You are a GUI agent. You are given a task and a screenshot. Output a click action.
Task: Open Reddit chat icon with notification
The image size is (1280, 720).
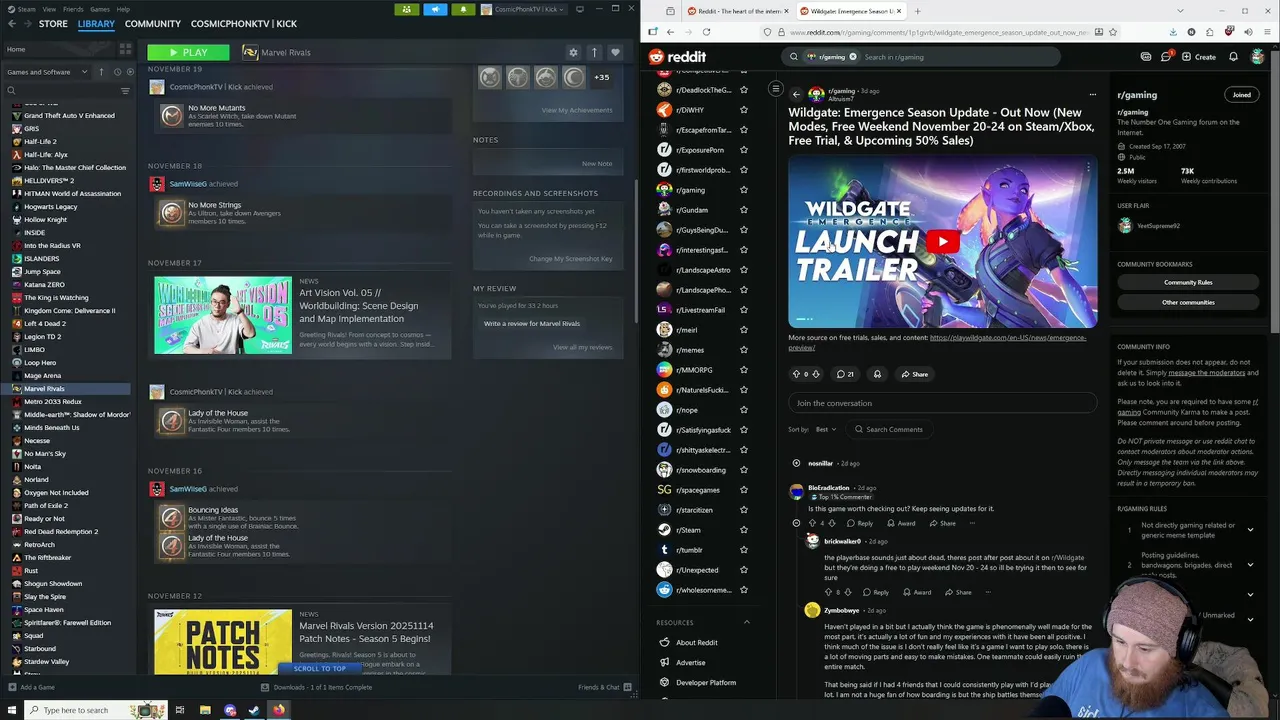1165,57
